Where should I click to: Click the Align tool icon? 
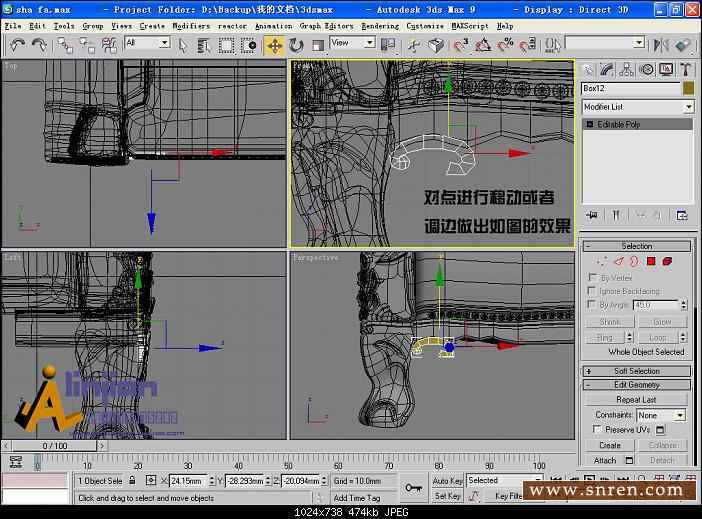pyautogui.click(x=683, y=45)
